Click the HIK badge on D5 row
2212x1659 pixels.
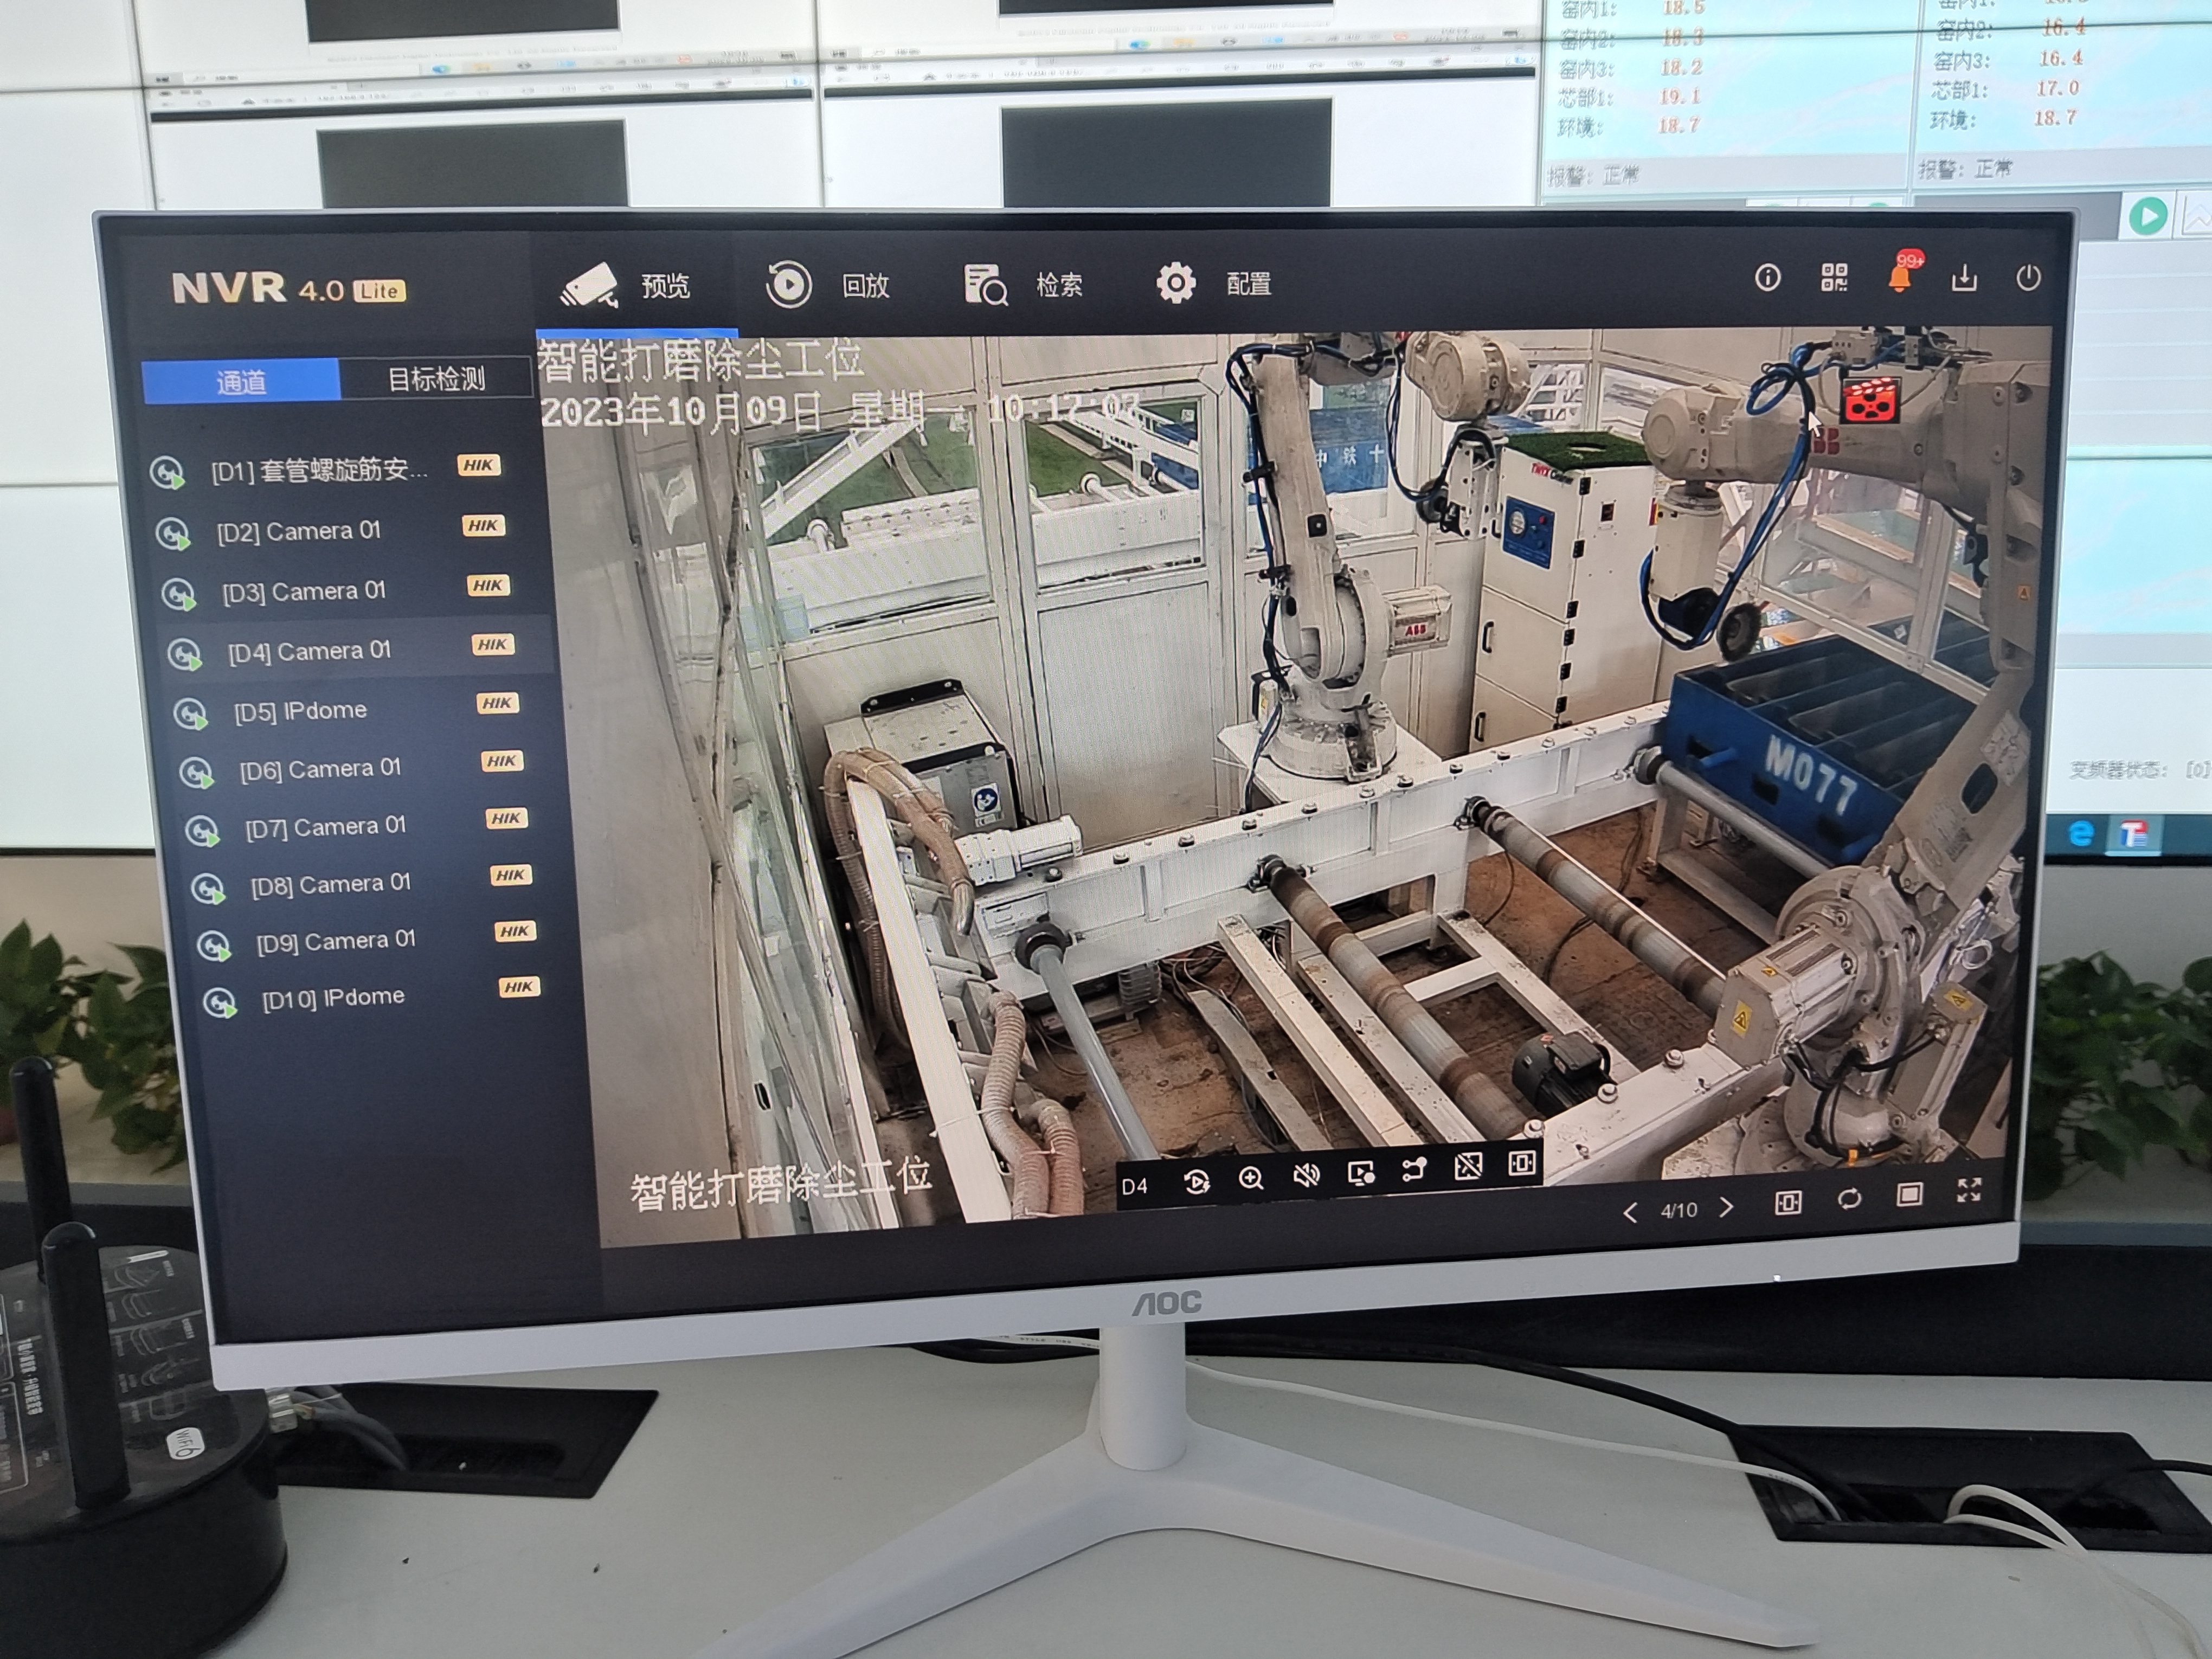(x=497, y=703)
